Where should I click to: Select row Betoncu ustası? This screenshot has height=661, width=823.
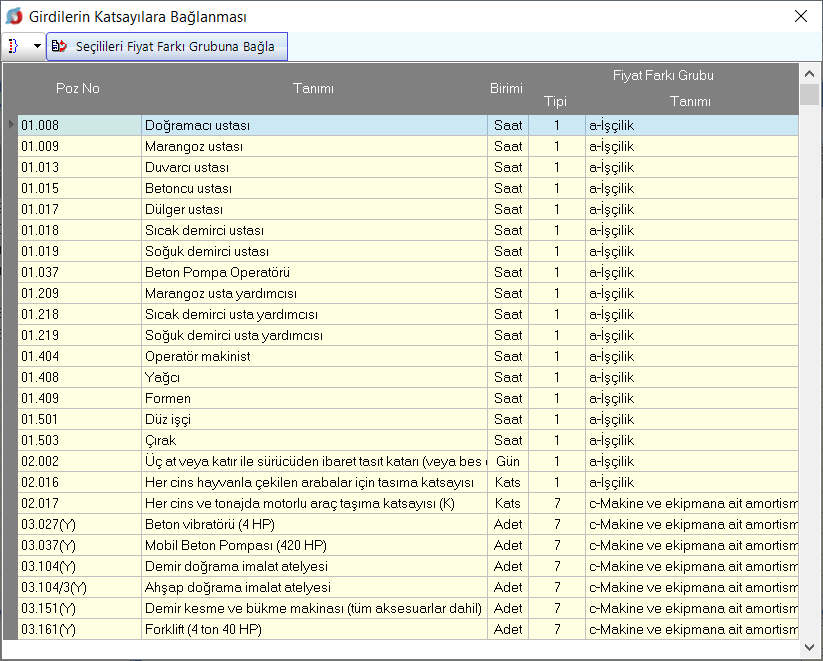tap(408, 188)
